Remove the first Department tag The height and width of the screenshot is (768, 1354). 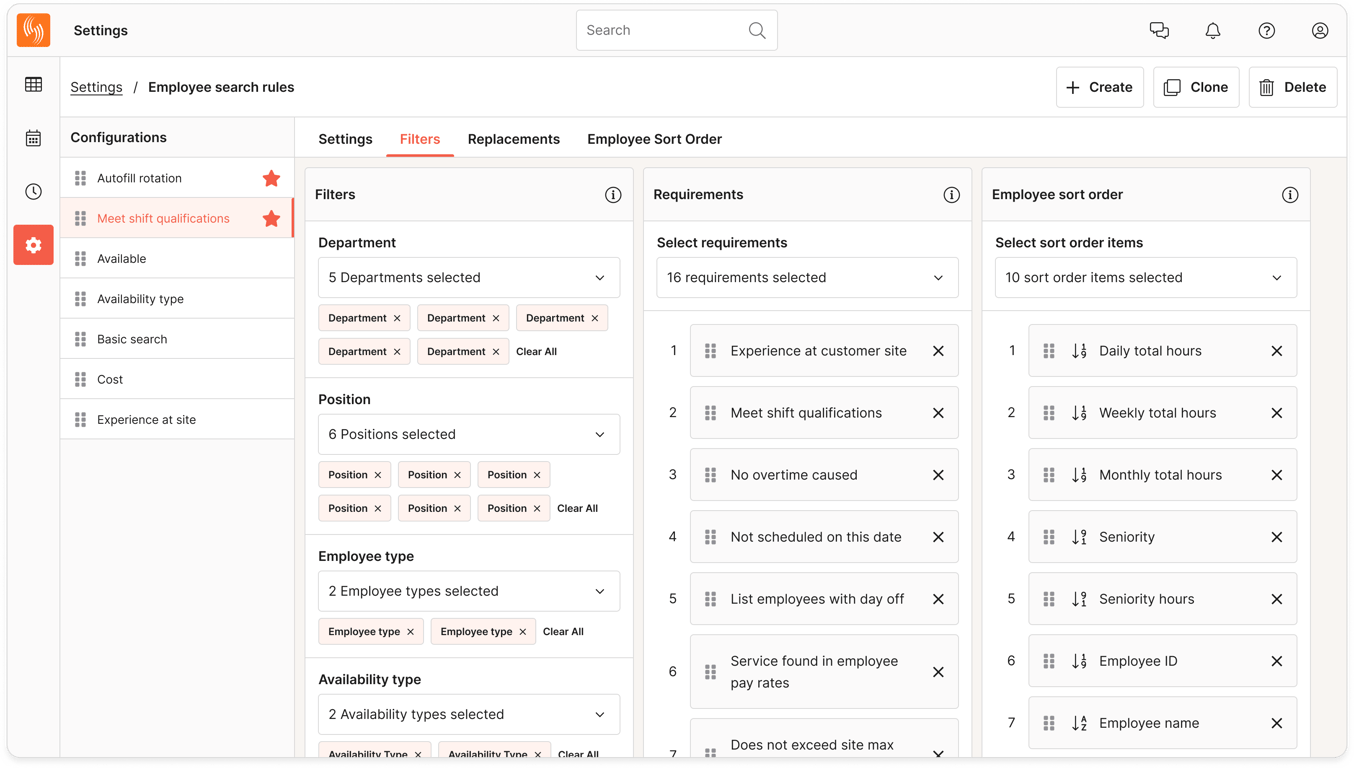click(x=397, y=318)
